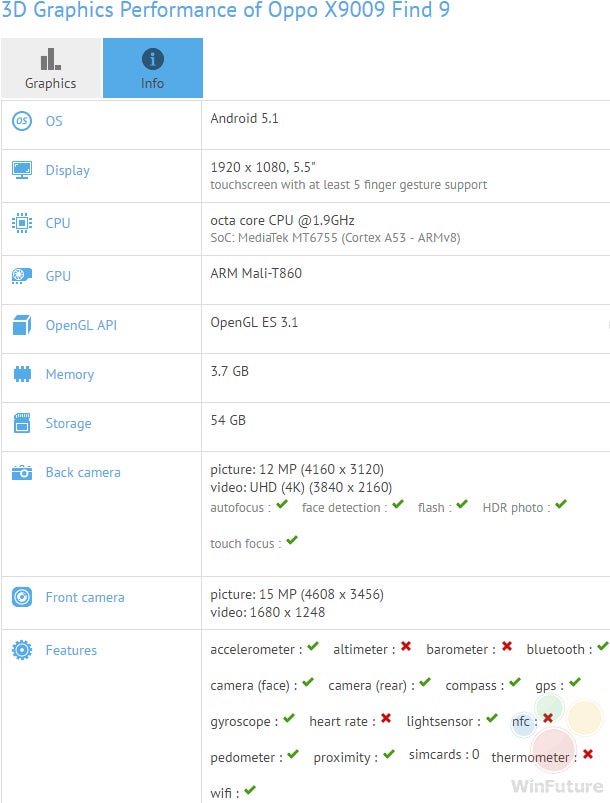Click the 'OpenGL ES 3.1' value

tap(254, 323)
